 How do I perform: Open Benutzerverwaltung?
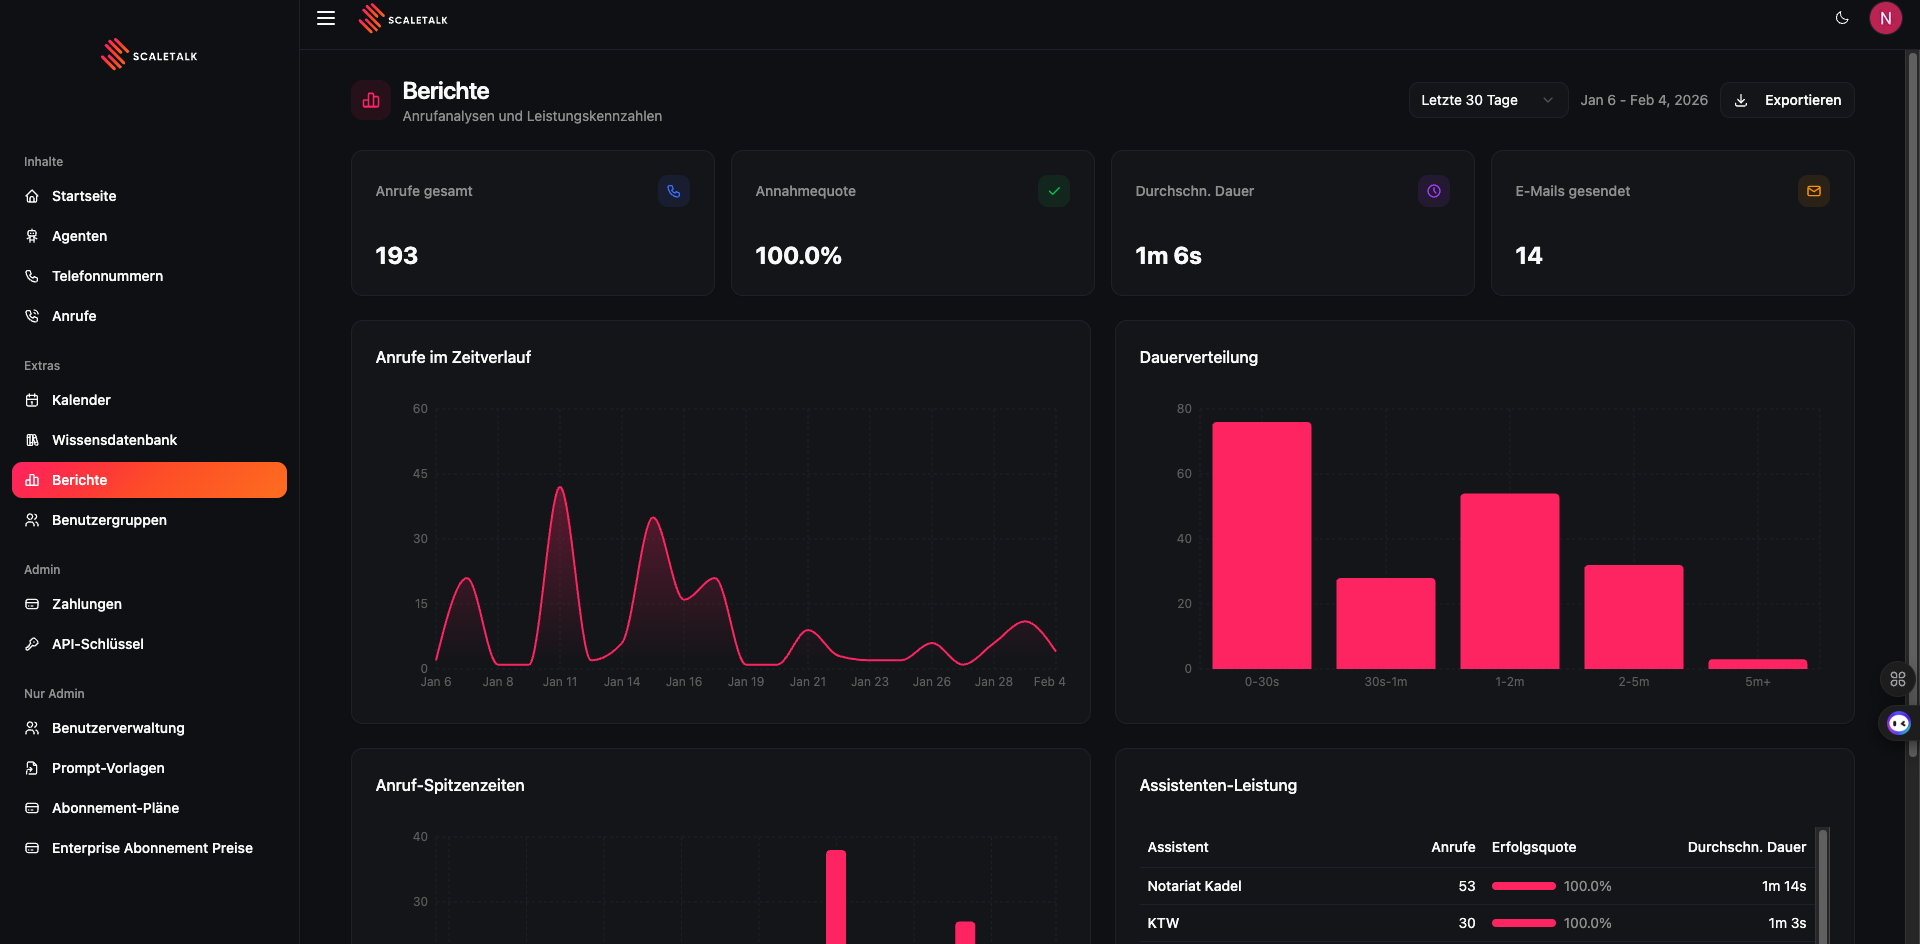[x=150, y=728]
